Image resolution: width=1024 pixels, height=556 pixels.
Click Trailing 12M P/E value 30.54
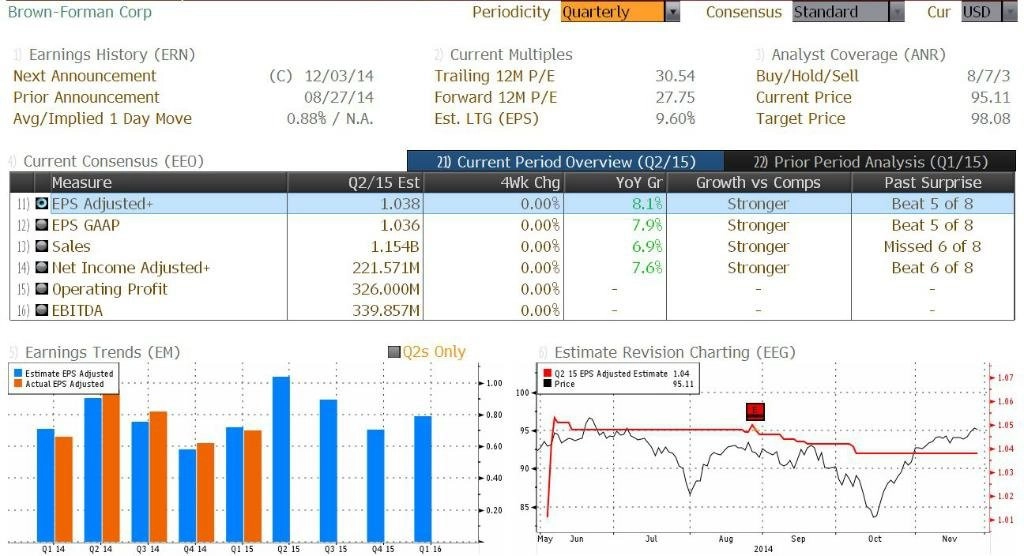(675, 76)
